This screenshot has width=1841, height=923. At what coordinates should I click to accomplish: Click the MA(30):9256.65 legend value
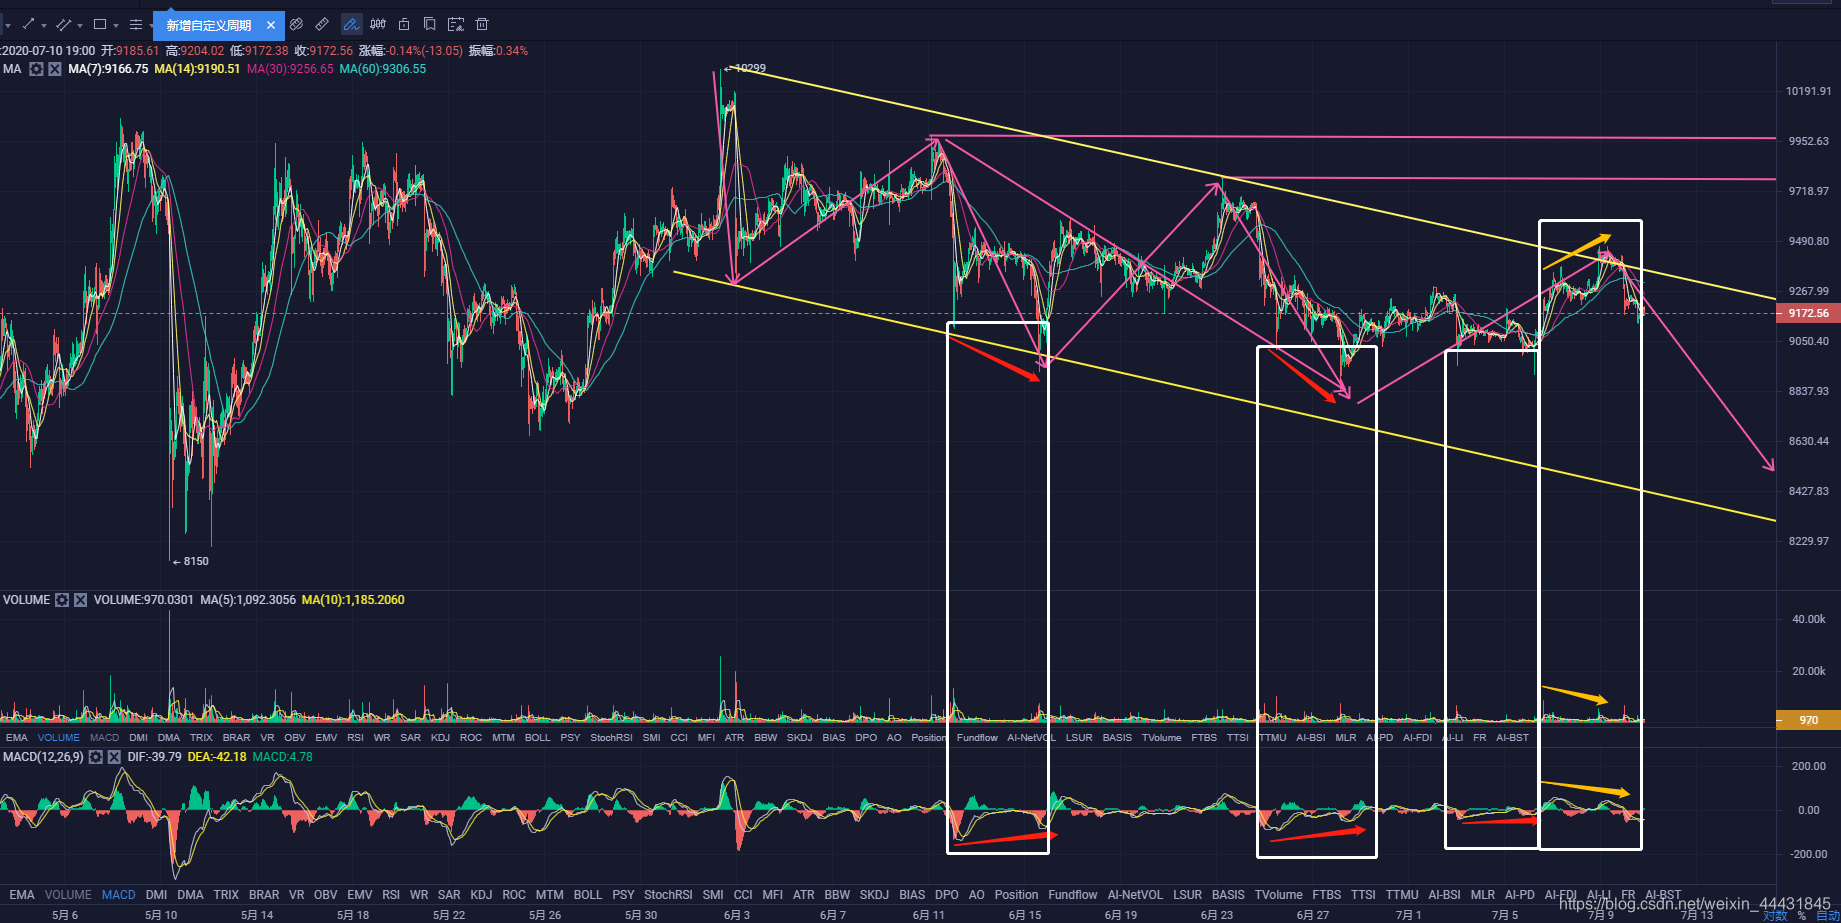290,69
